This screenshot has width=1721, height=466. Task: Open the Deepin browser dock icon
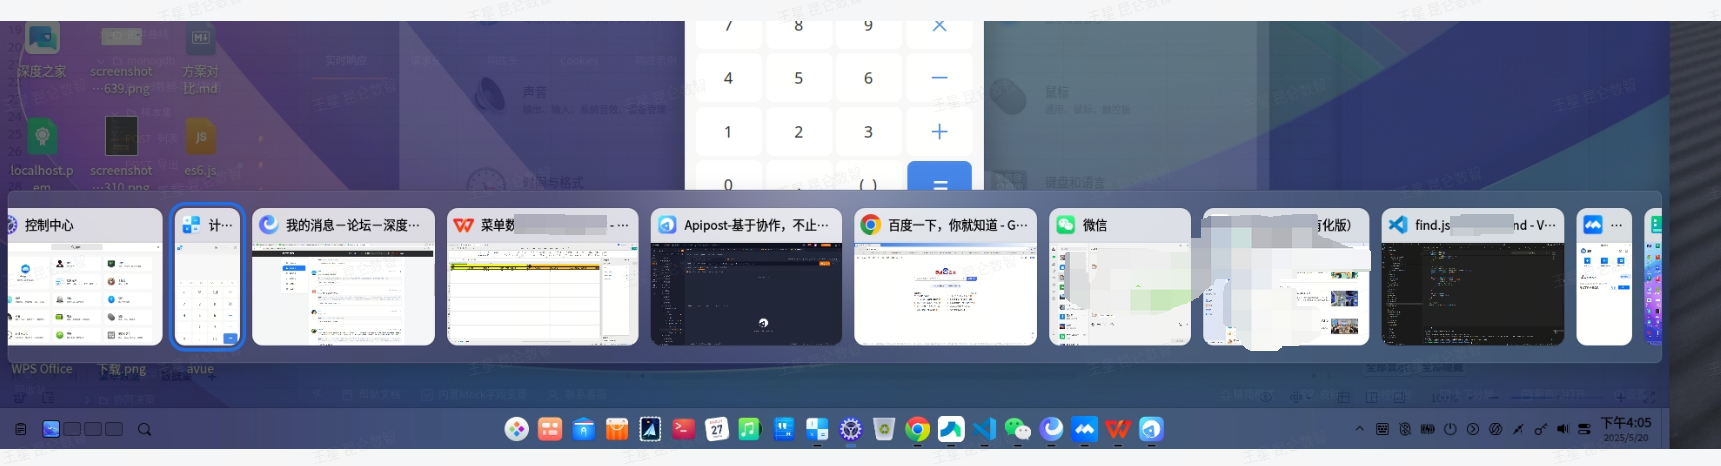coord(1051,429)
